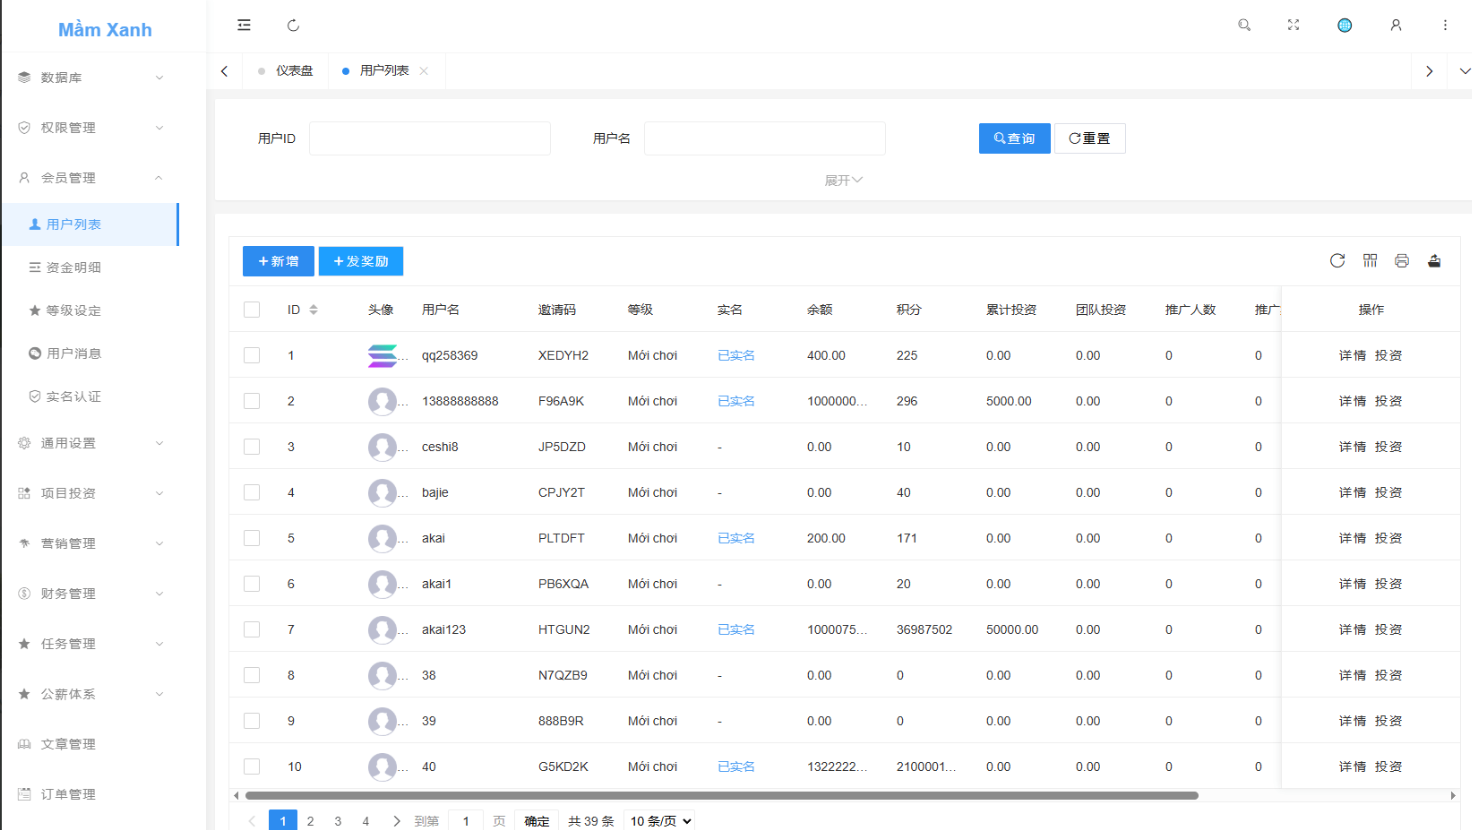
Task: Expand 公薪体系 in the sidebar
Action: (90, 694)
